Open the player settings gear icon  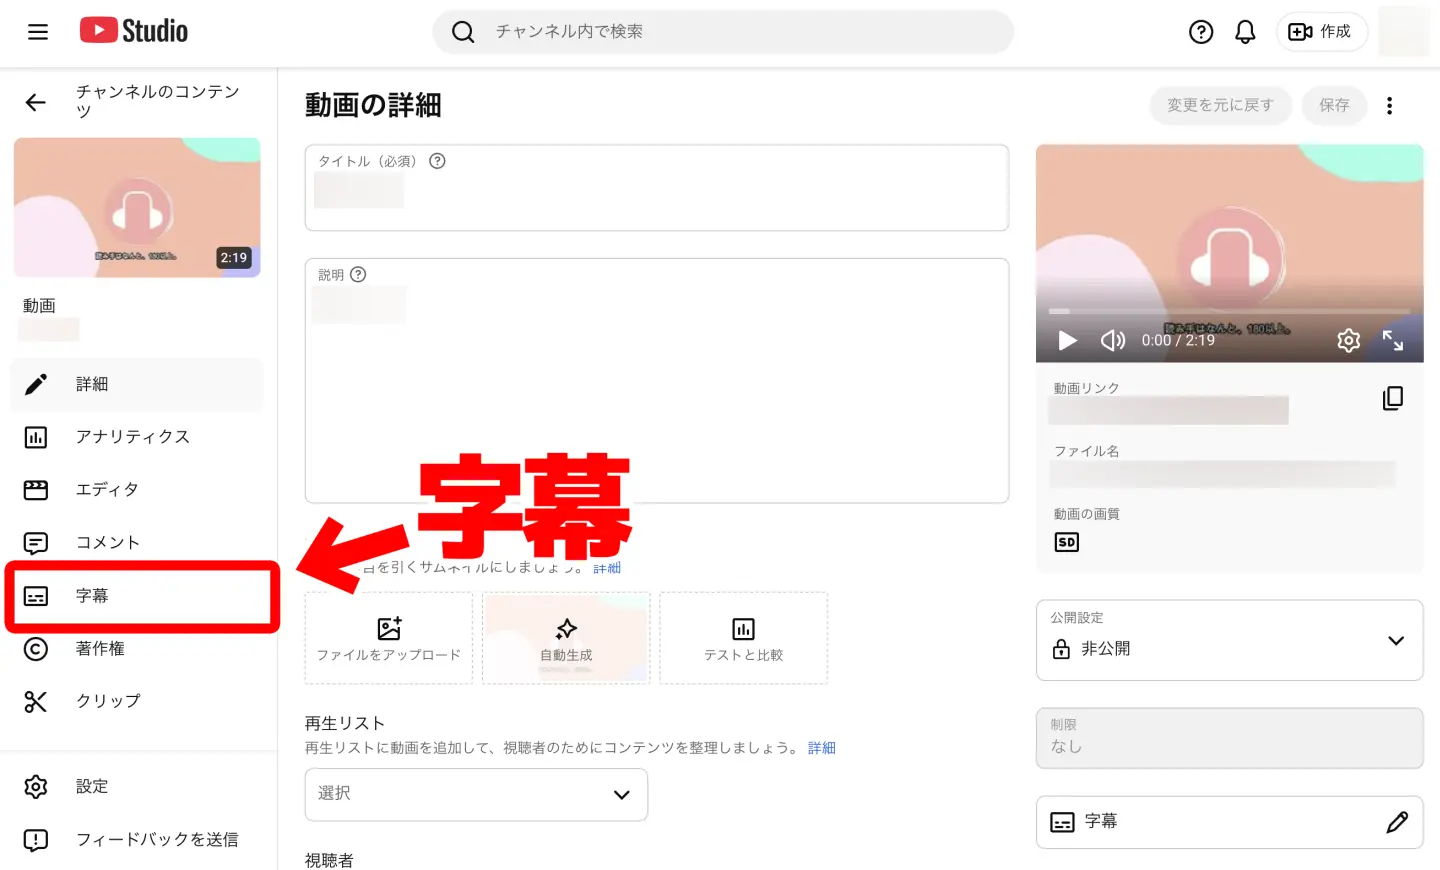click(1348, 340)
